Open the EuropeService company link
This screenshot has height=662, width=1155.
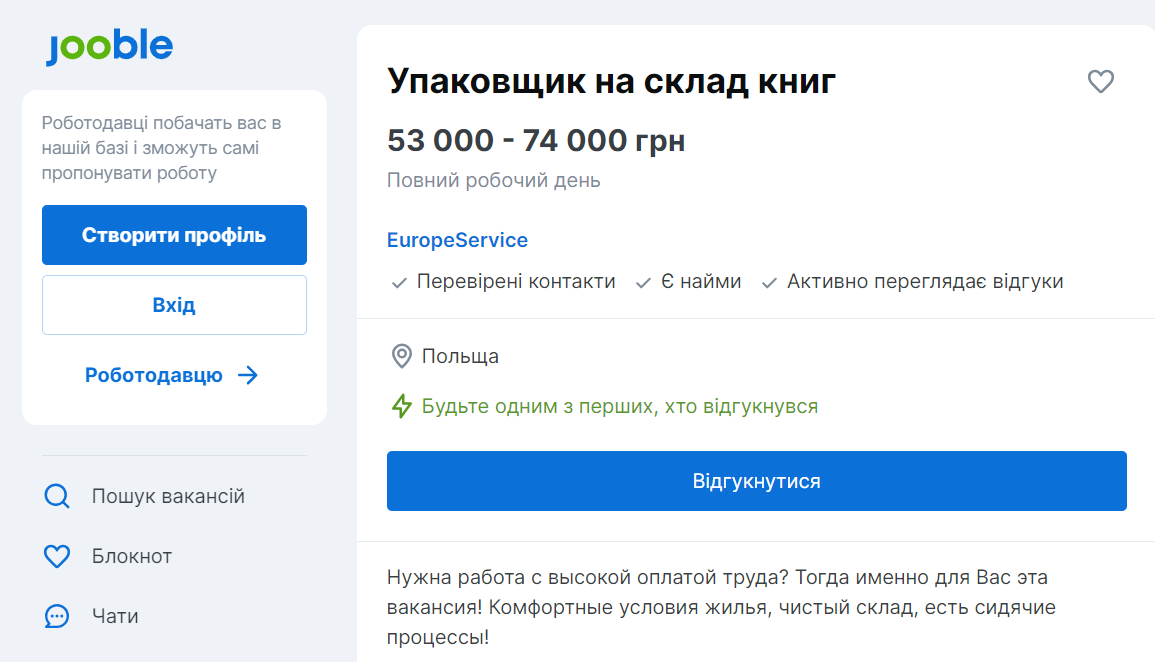pos(457,240)
